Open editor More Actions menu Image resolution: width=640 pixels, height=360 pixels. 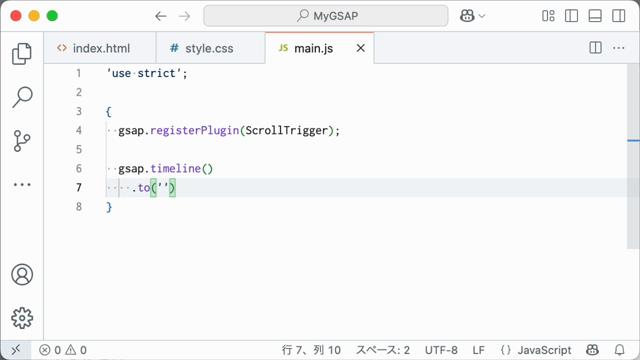coord(619,48)
